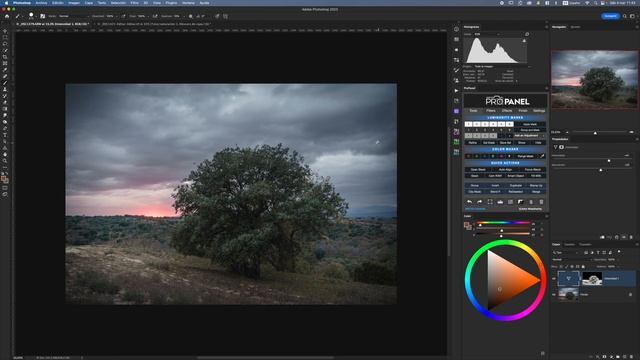This screenshot has width=640, height=360.
Task: Toggle layer filtering switch on Layers panel
Action: (619, 251)
